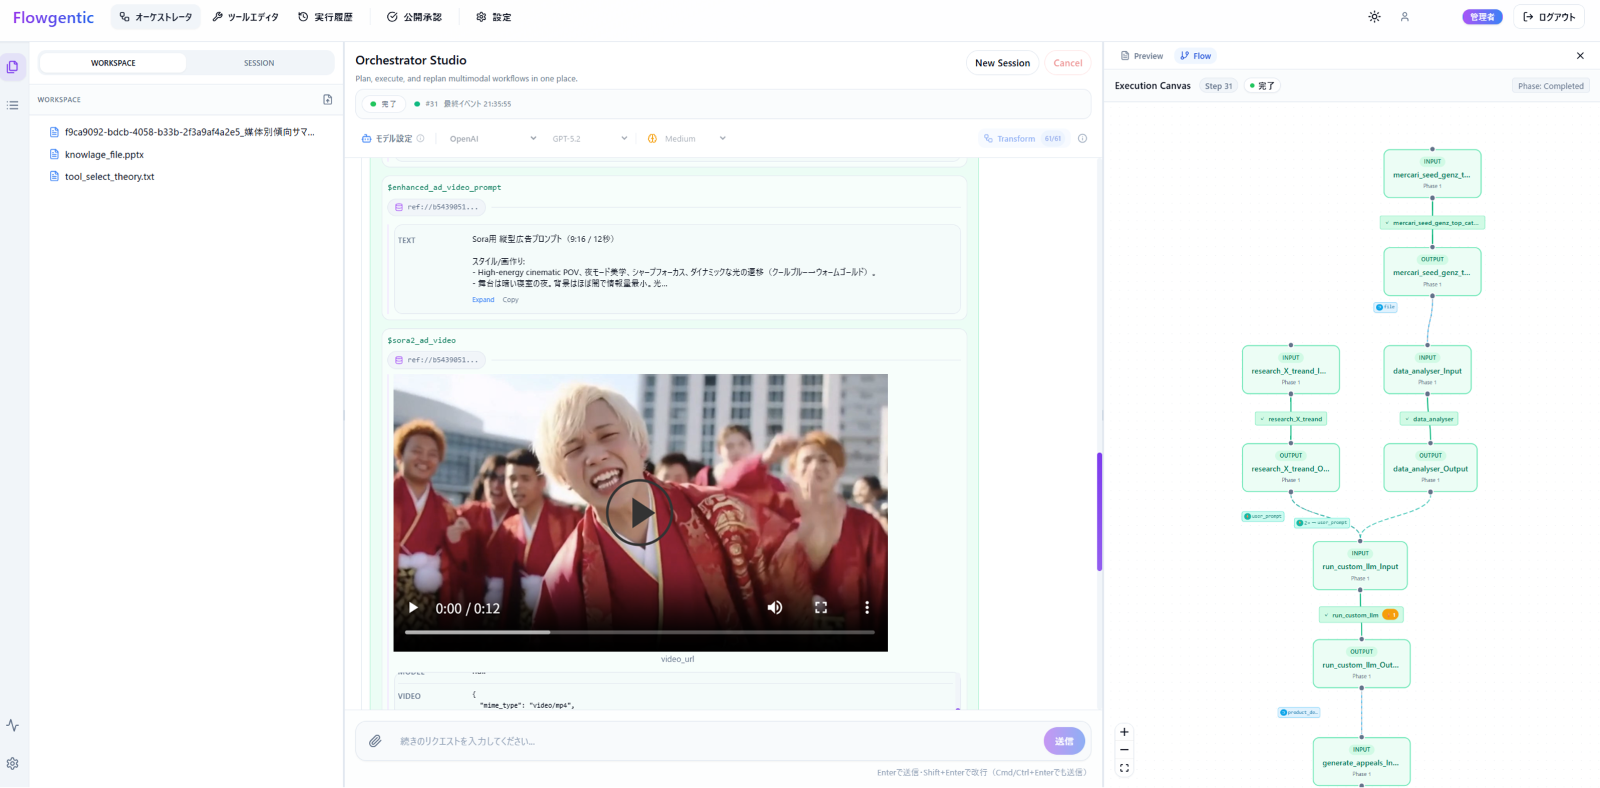Click the Expand link under prompt text
This screenshot has width=1600, height=788.
coord(483,300)
